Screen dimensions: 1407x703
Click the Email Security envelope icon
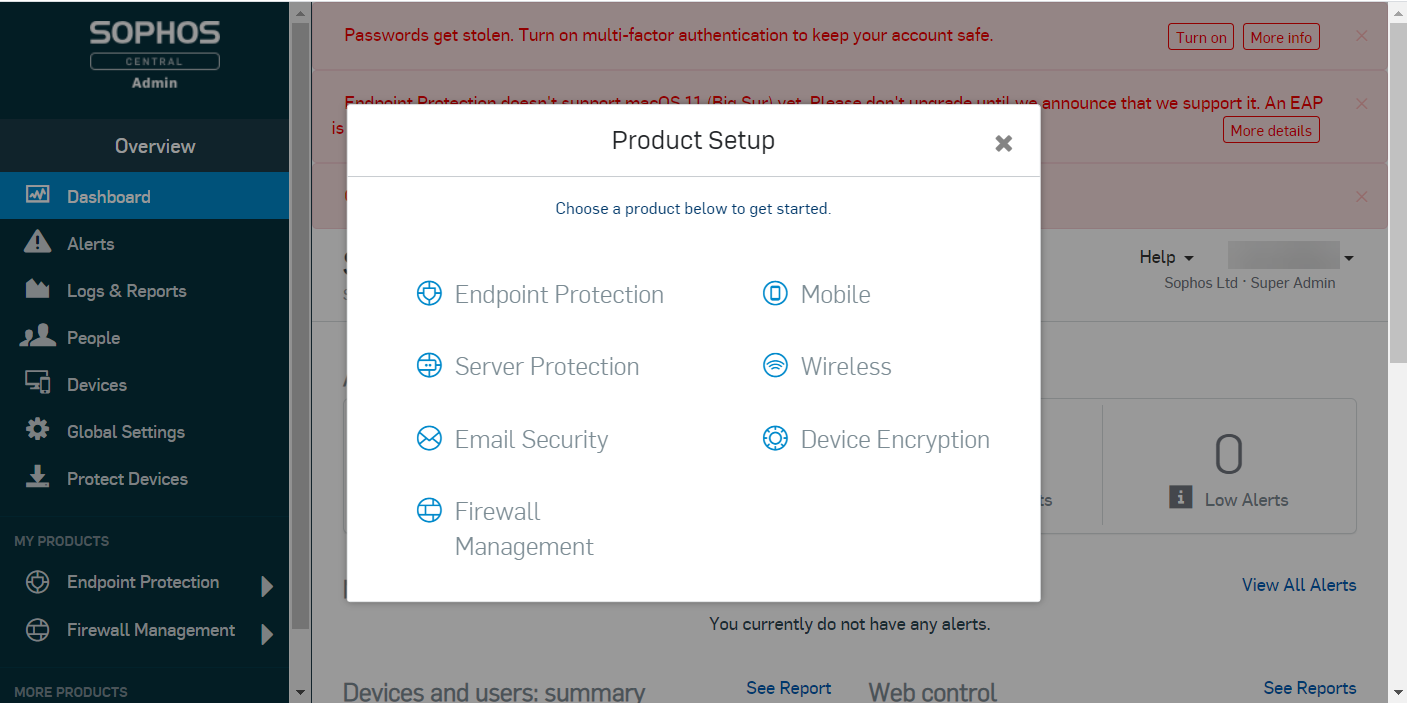[429, 439]
